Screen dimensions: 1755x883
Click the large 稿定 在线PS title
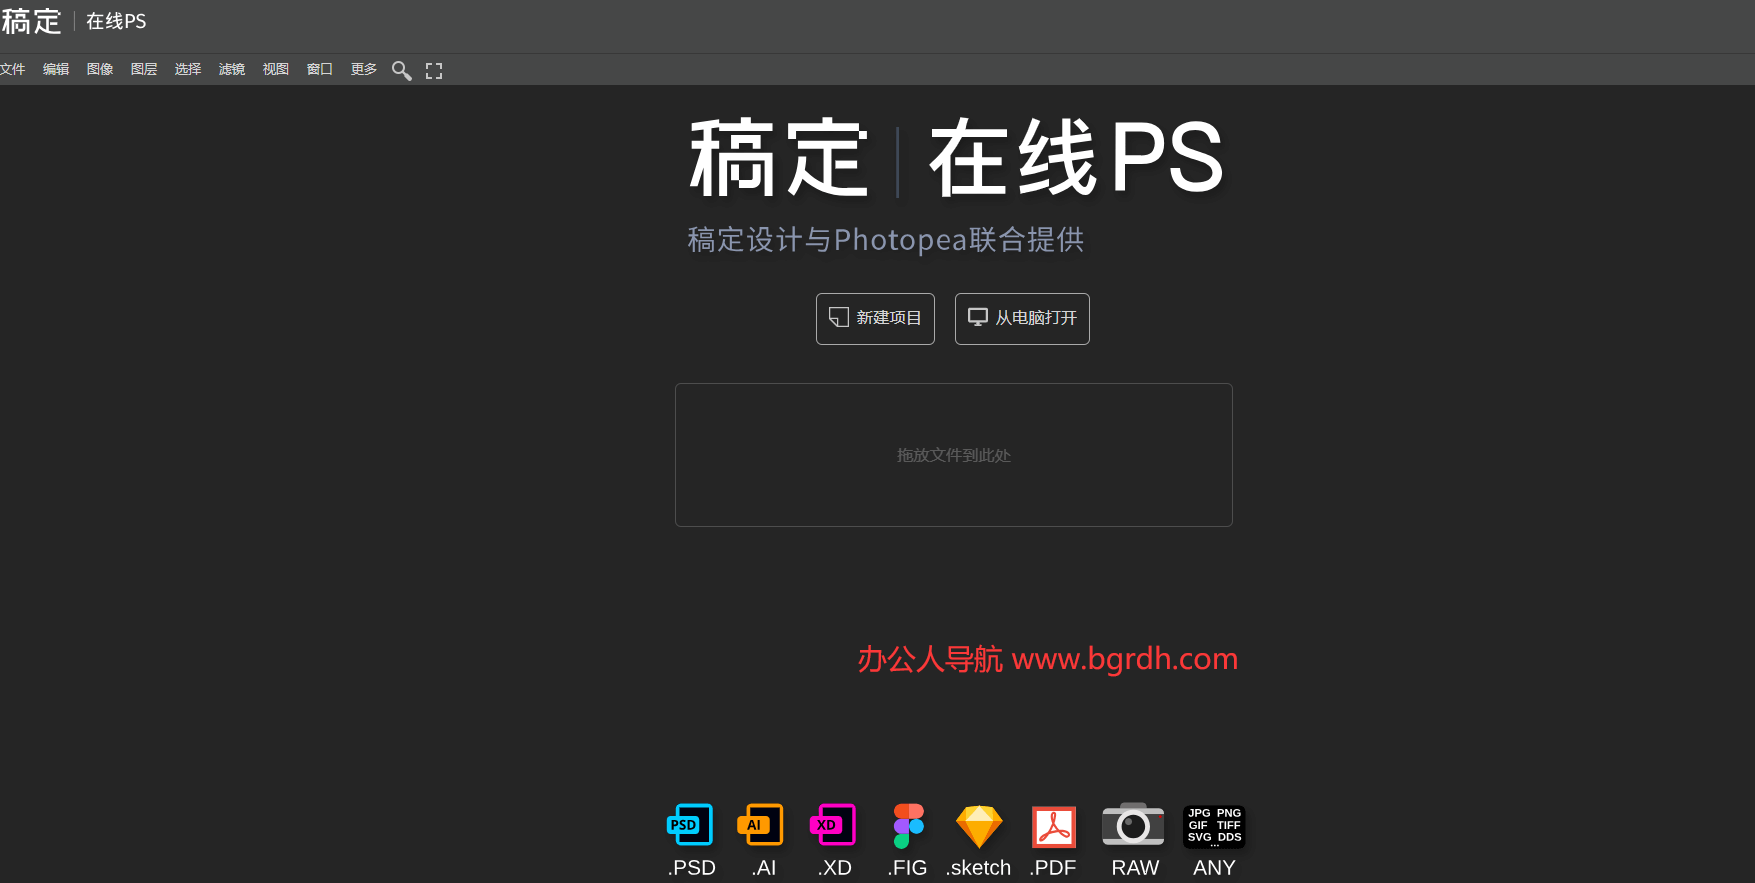pyautogui.click(x=956, y=158)
